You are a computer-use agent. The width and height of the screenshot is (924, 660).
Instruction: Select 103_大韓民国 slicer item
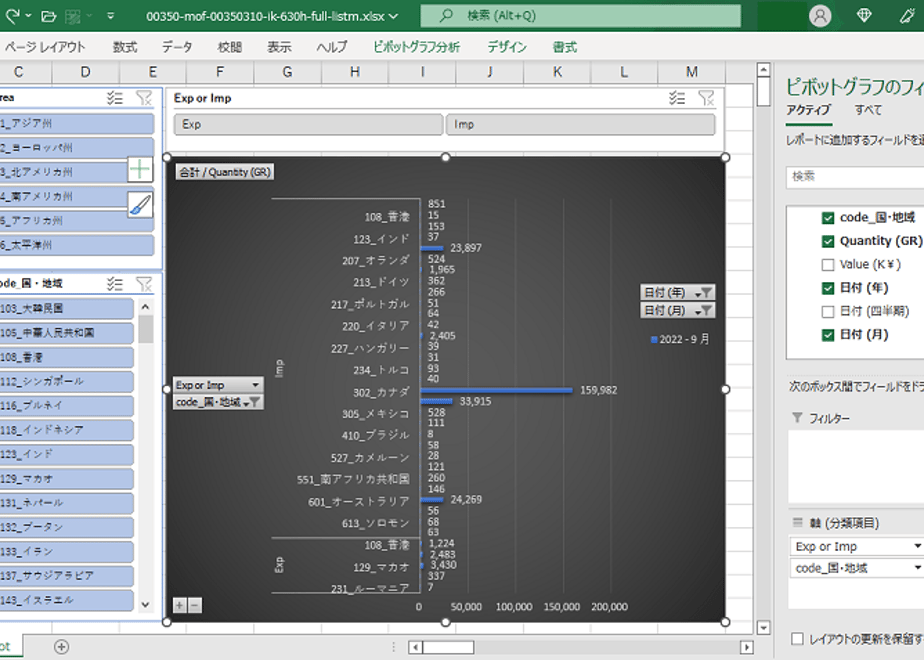(x=67, y=309)
